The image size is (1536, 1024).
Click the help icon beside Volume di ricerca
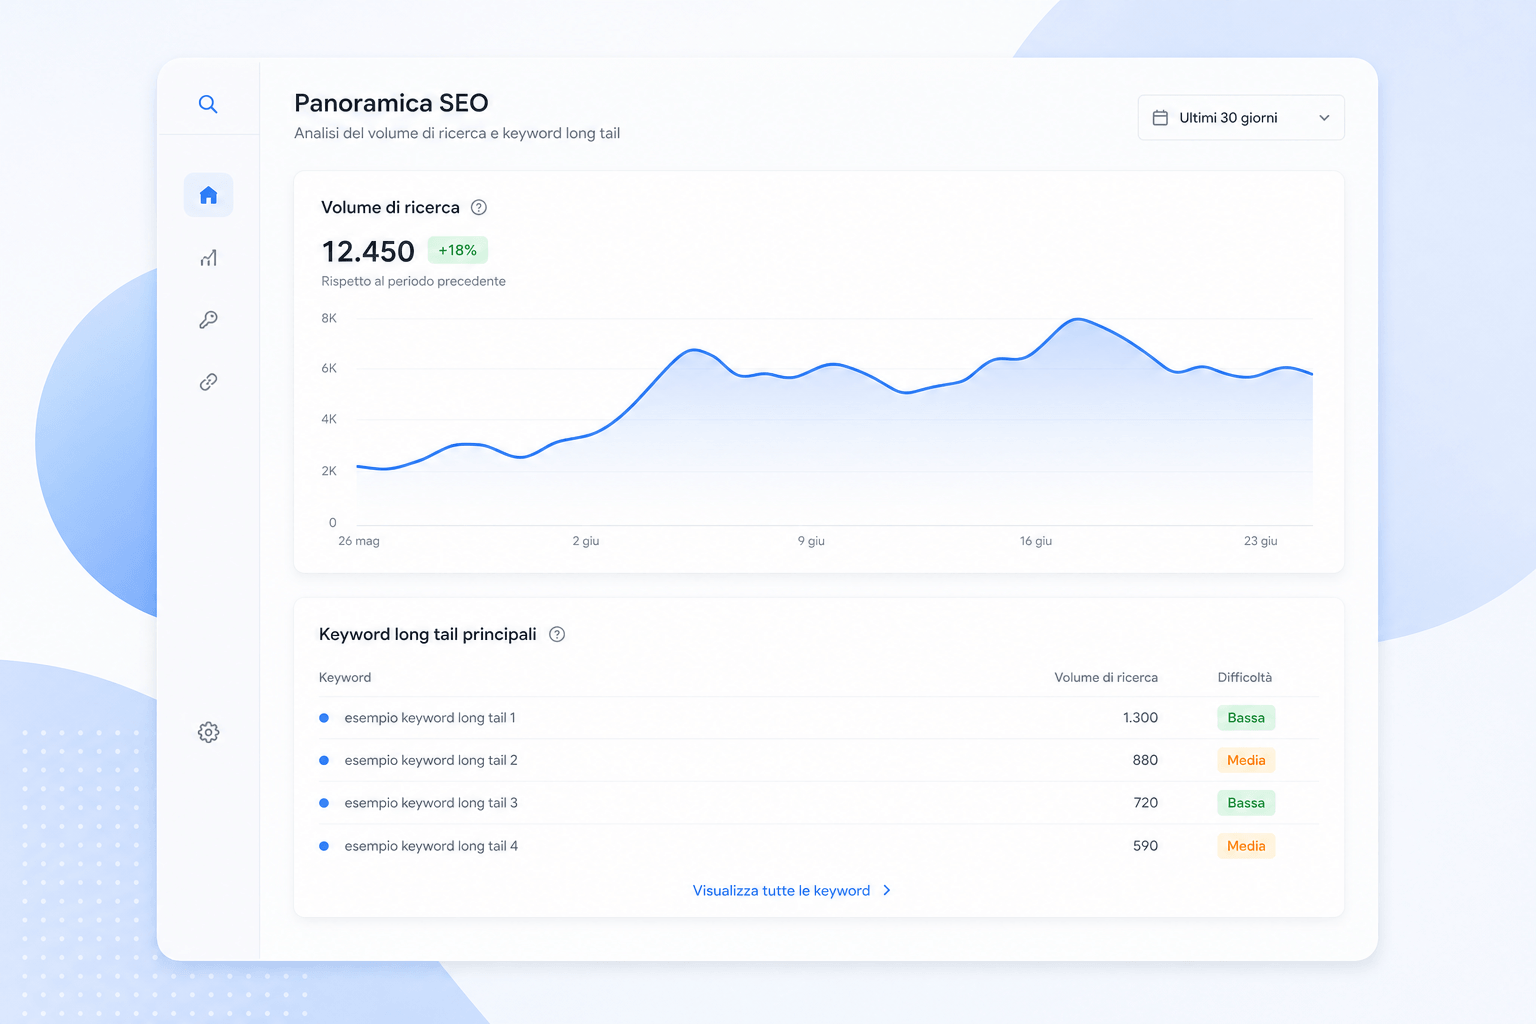point(479,208)
